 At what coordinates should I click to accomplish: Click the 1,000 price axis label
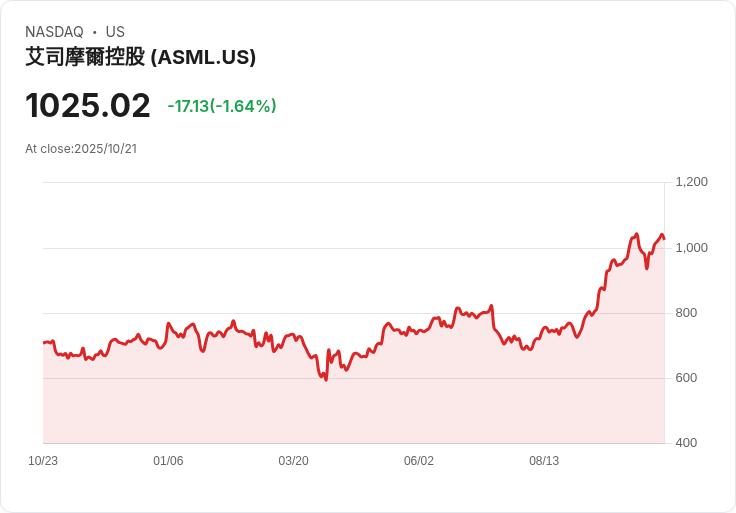pos(692,247)
